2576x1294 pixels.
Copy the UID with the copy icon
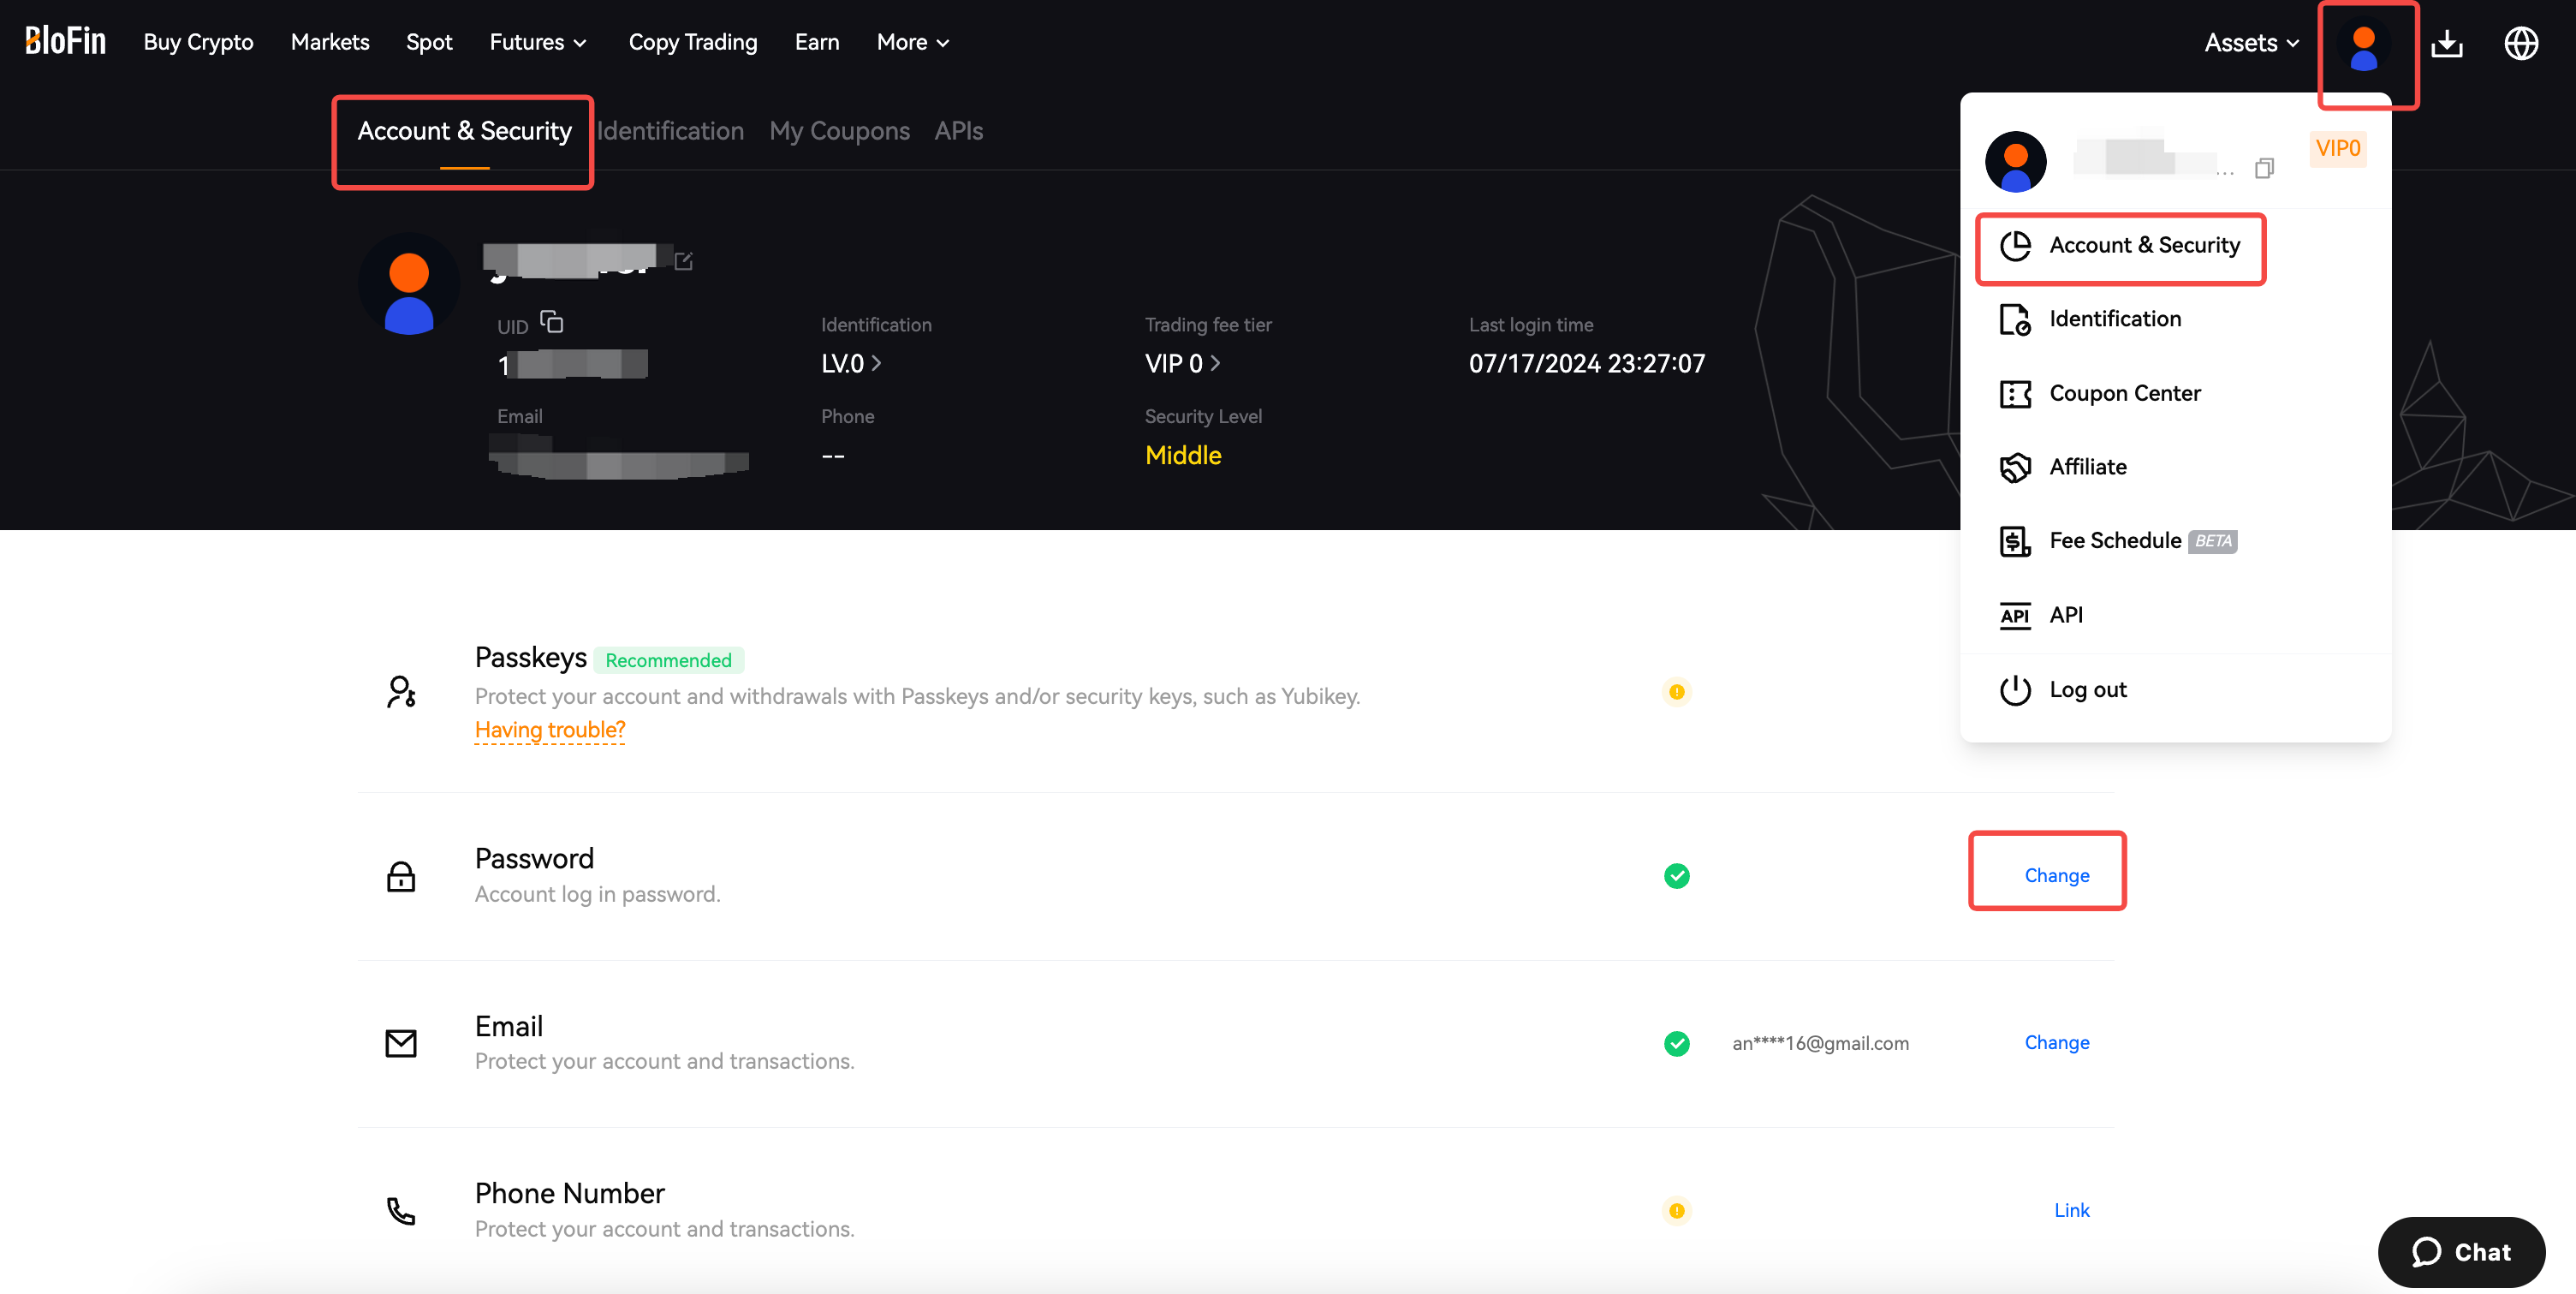click(552, 322)
